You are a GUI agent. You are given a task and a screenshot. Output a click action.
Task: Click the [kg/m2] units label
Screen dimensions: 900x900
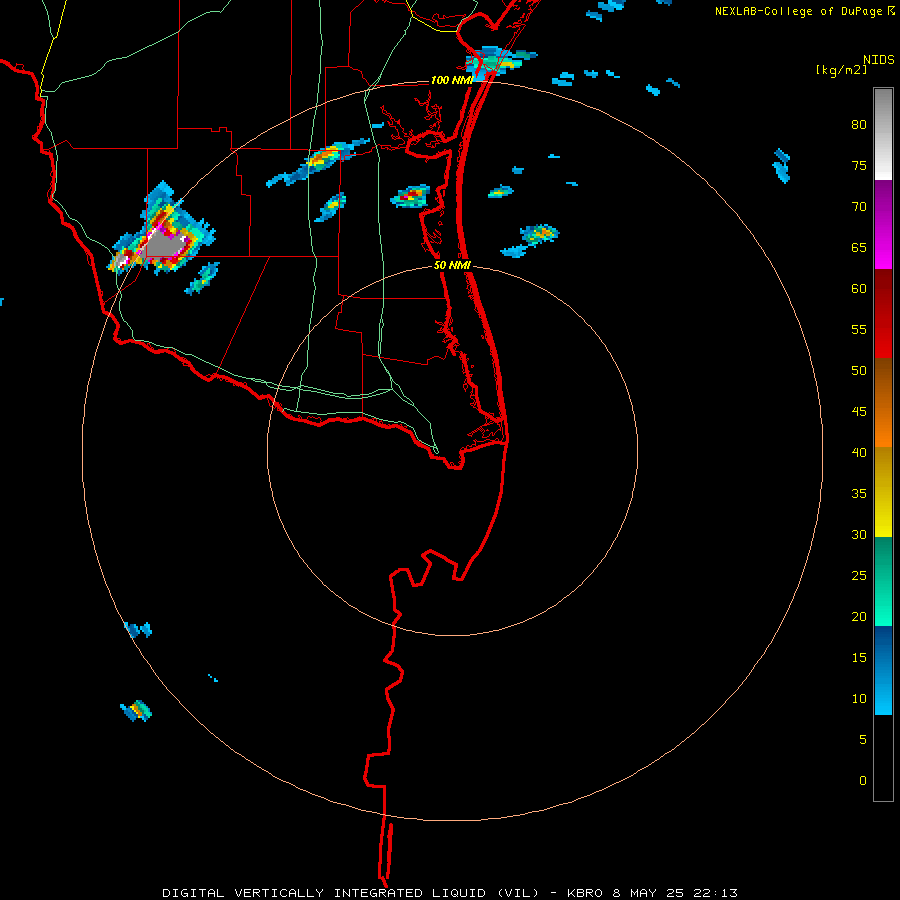point(841,70)
